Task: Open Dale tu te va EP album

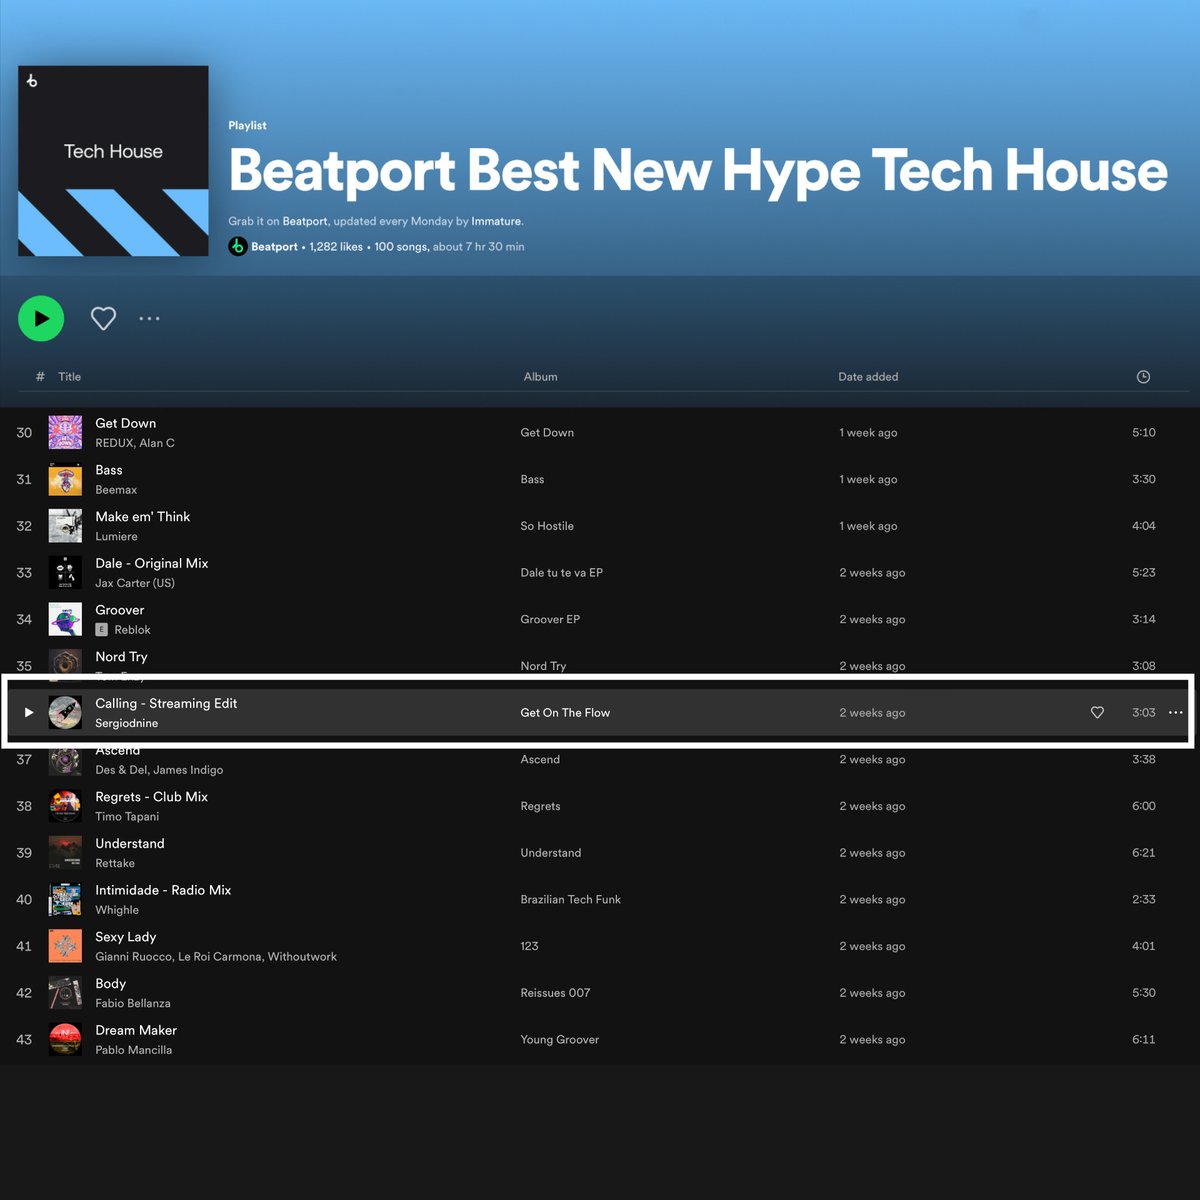Action: point(561,573)
